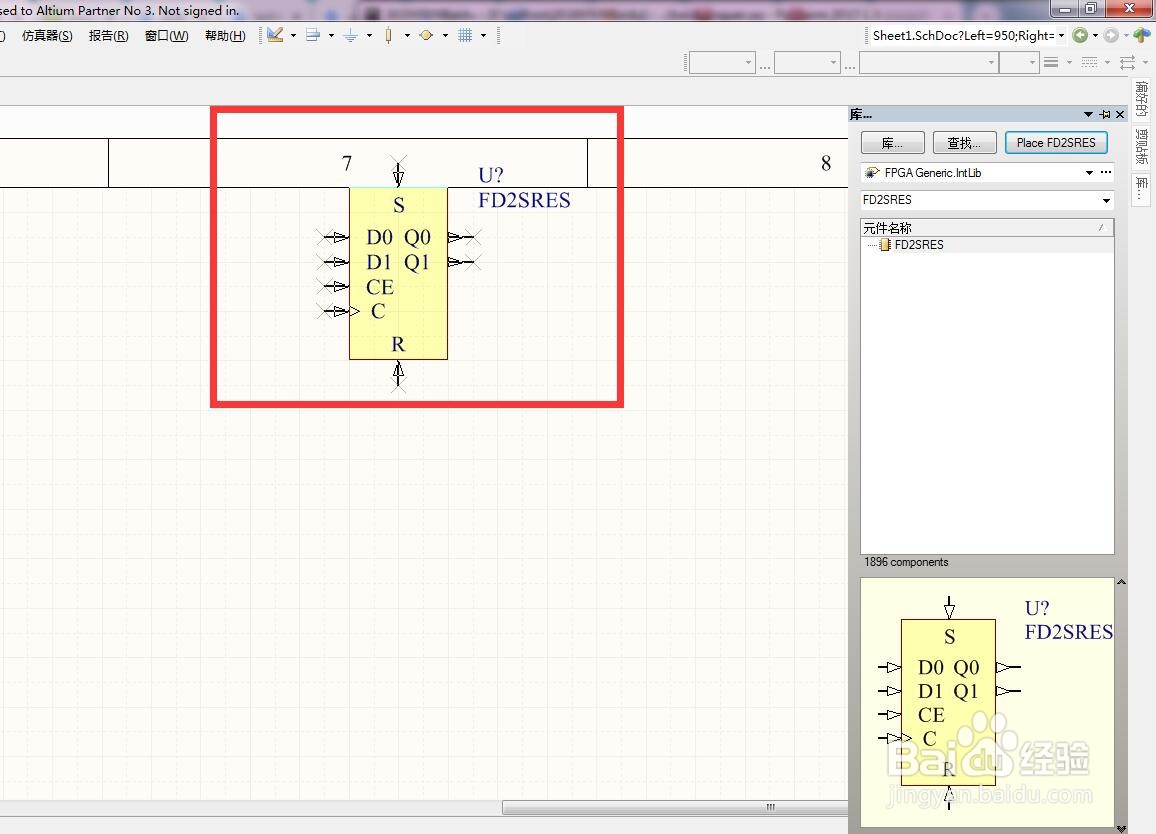The height and width of the screenshot is (834, 1156).
Task: Click the Sheet1.SchDoc address field
Action: pos(961,35)
